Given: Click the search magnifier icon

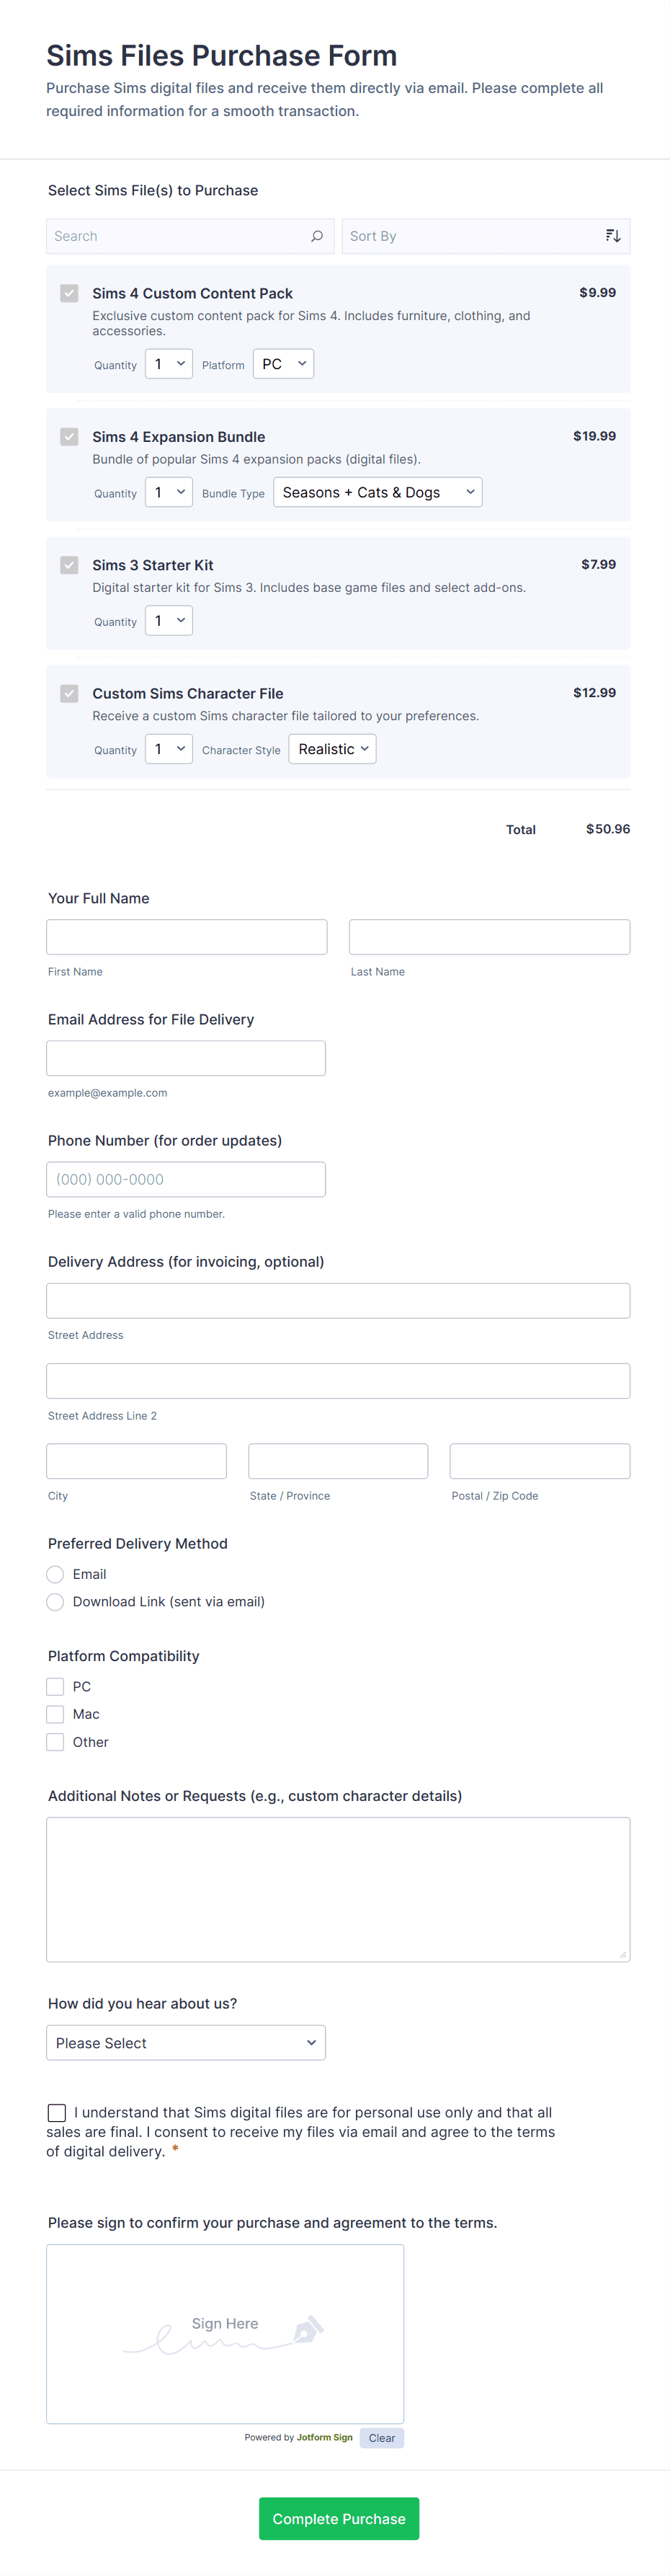Looking at the screenshot, I should [317, 236].
